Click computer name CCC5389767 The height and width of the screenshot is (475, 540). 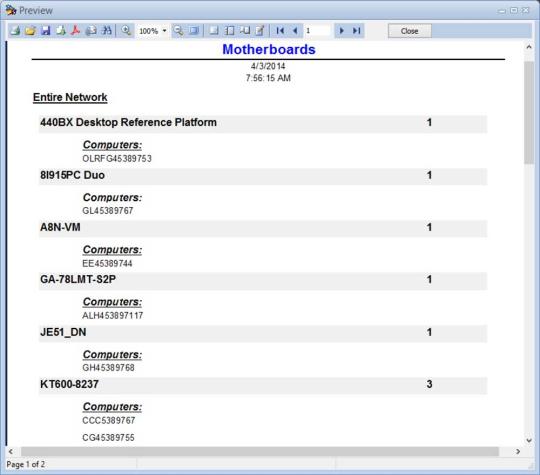[108, 421]
